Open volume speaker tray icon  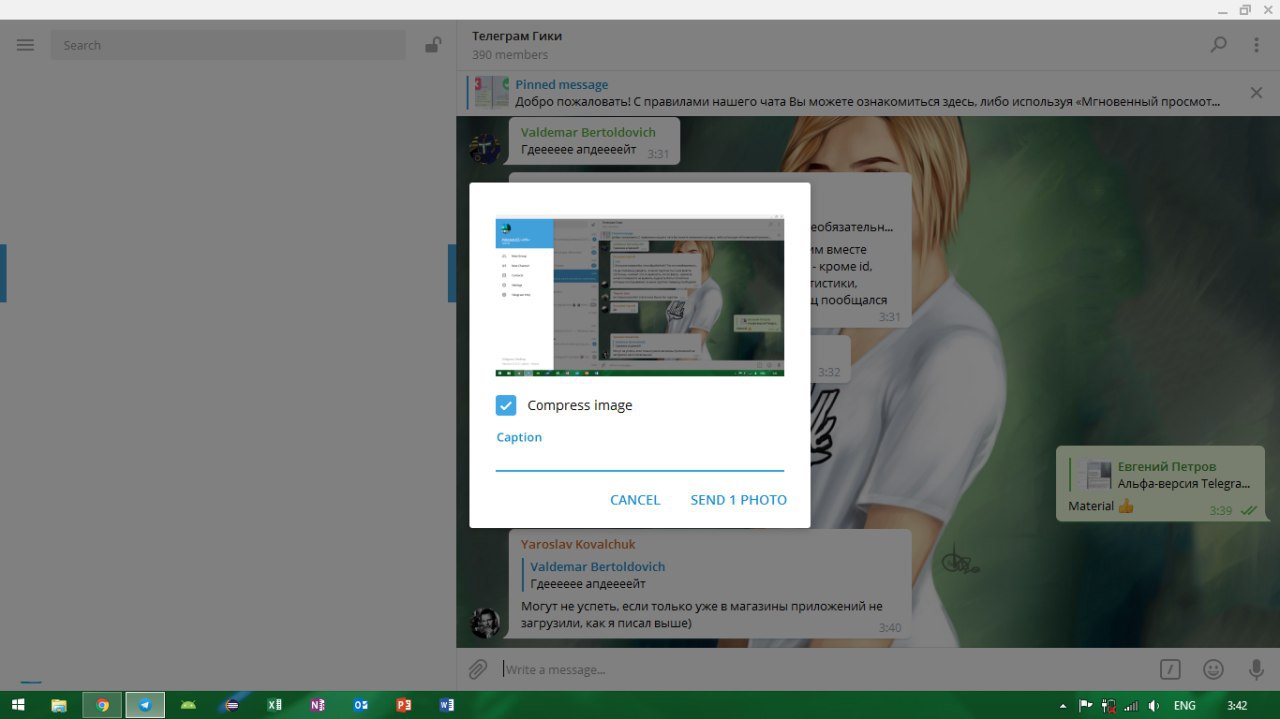1155,705
